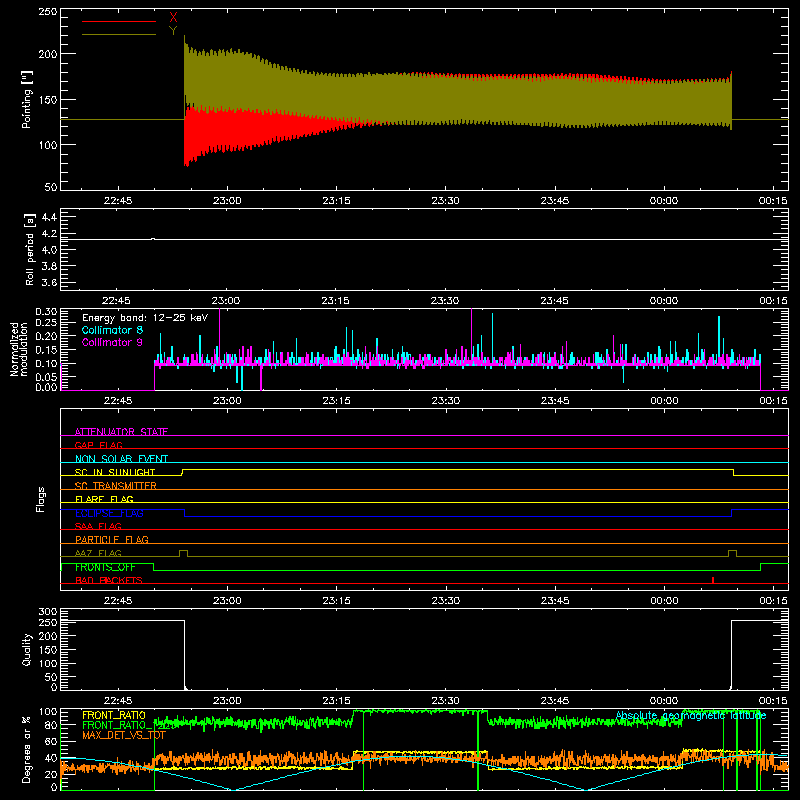Image resolution: width=800 pixels, height=800 pixels.
Task: Click the 22:45 label under Roll period plot
Action: coord(117,301)
